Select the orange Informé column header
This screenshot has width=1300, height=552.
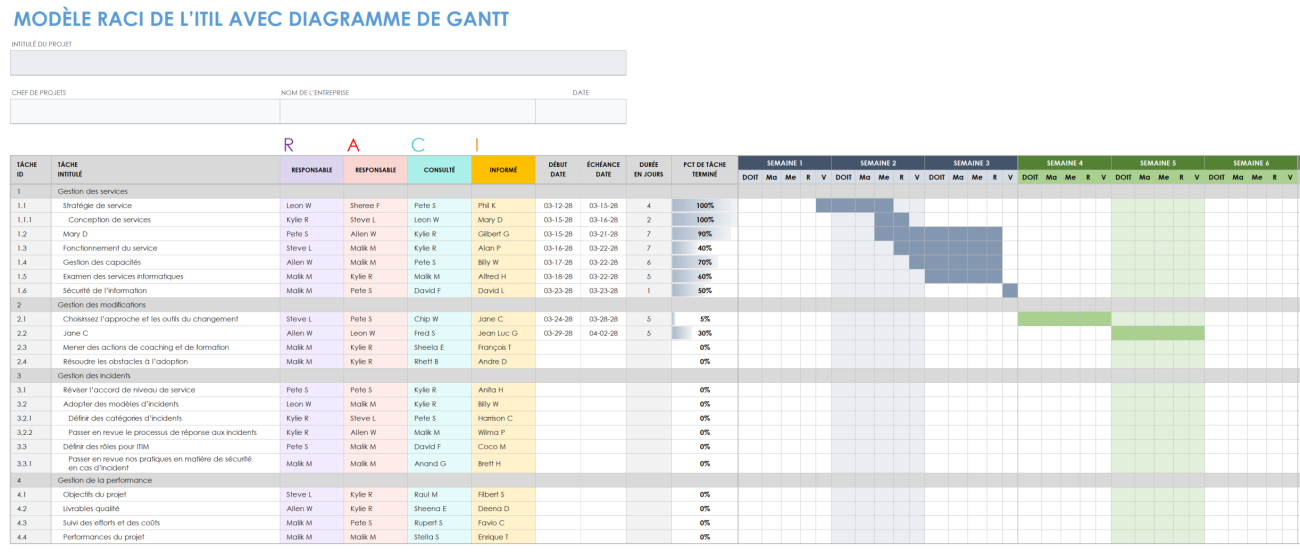pos(503,170)
